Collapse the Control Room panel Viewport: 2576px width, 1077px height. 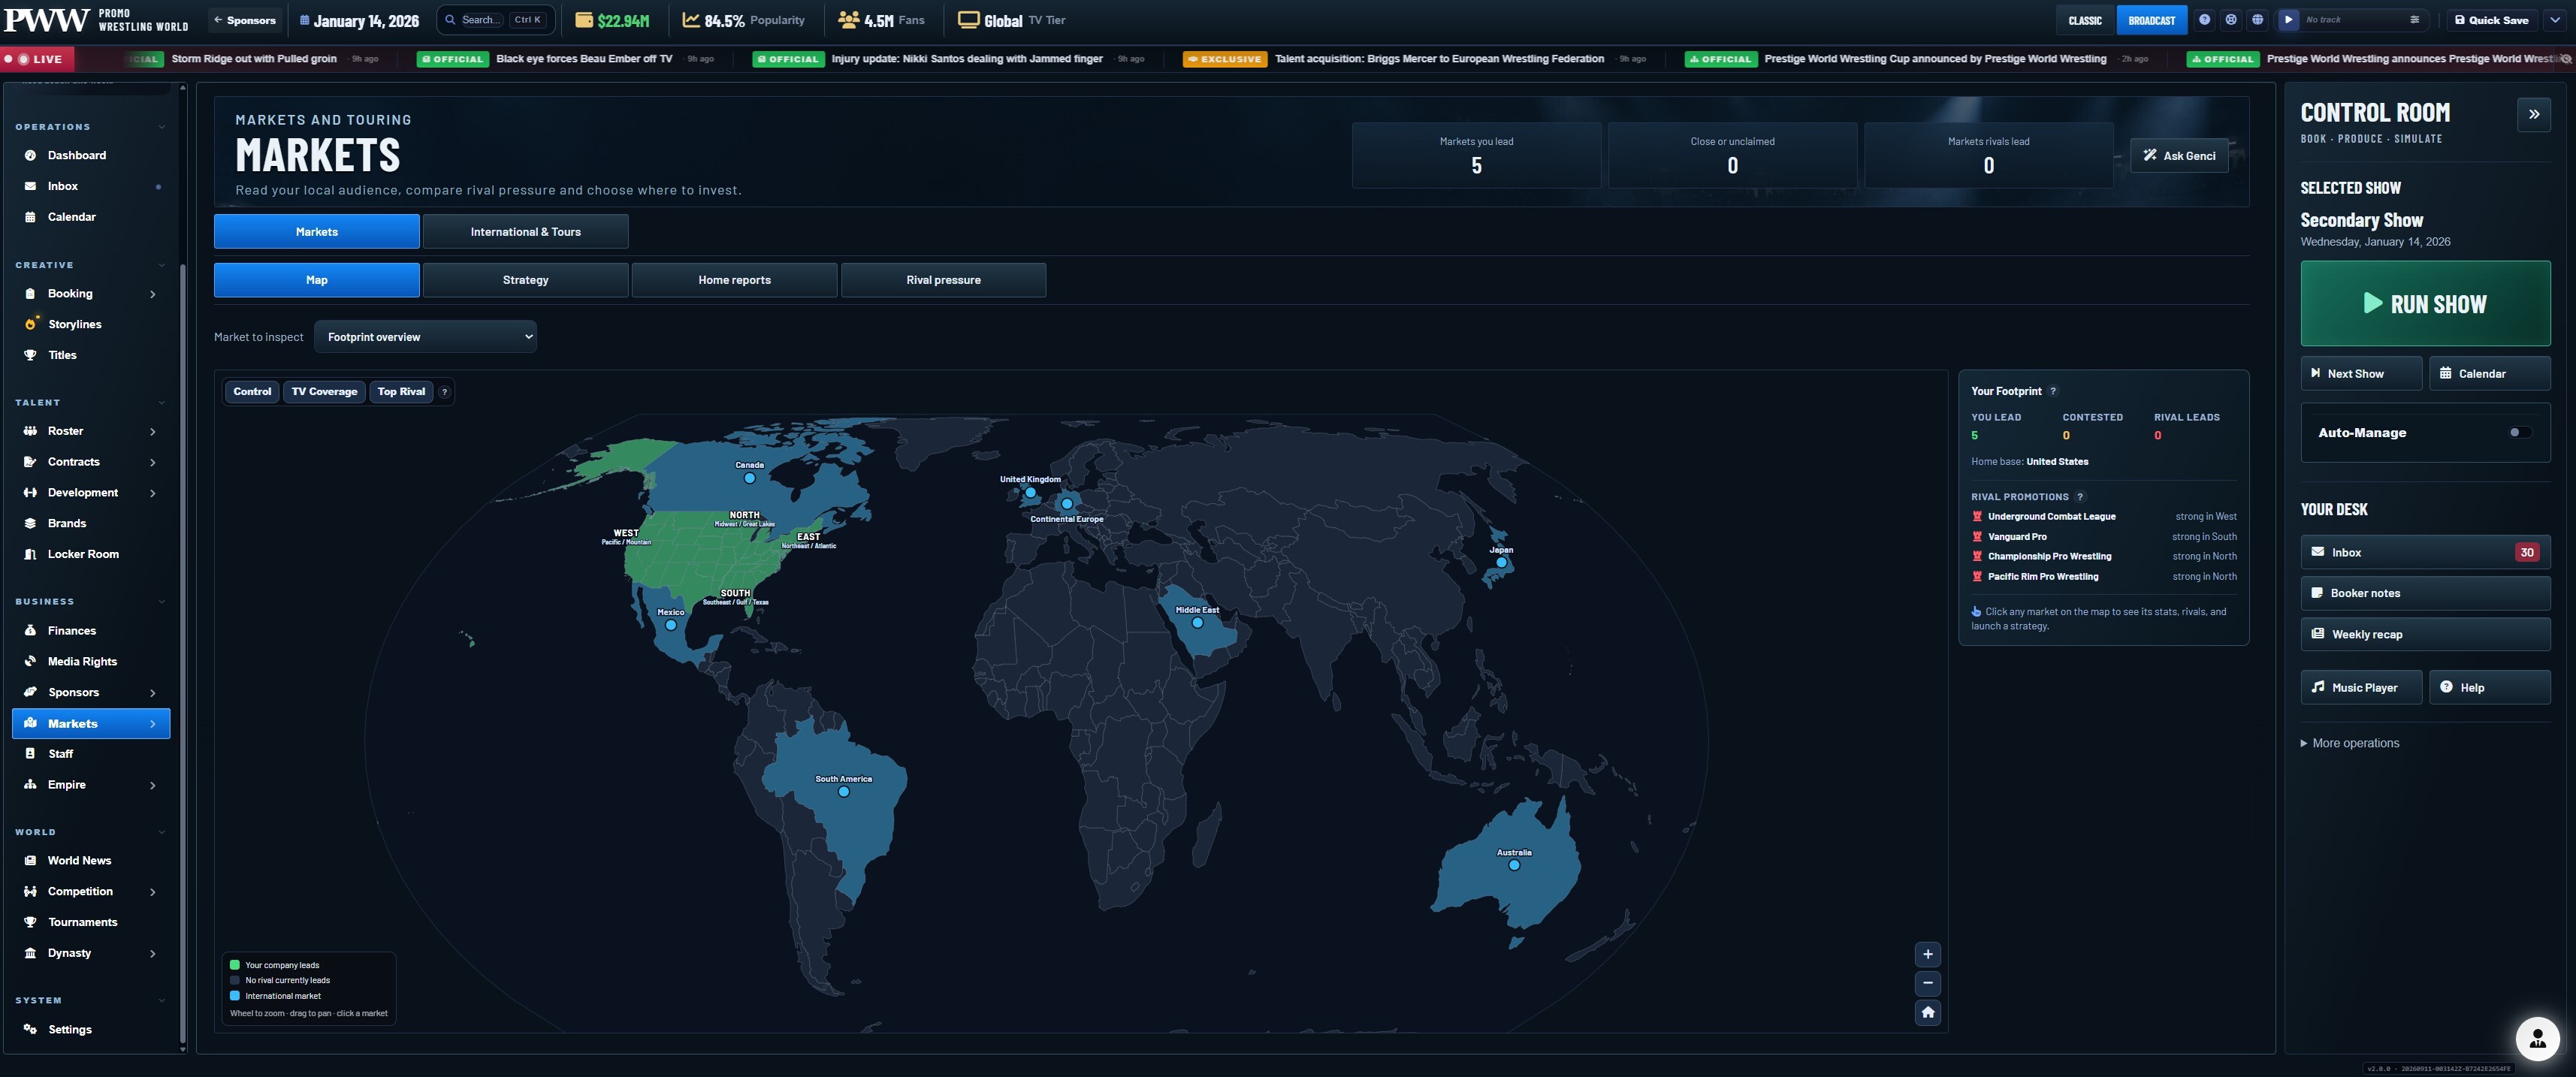(2533, 114)
